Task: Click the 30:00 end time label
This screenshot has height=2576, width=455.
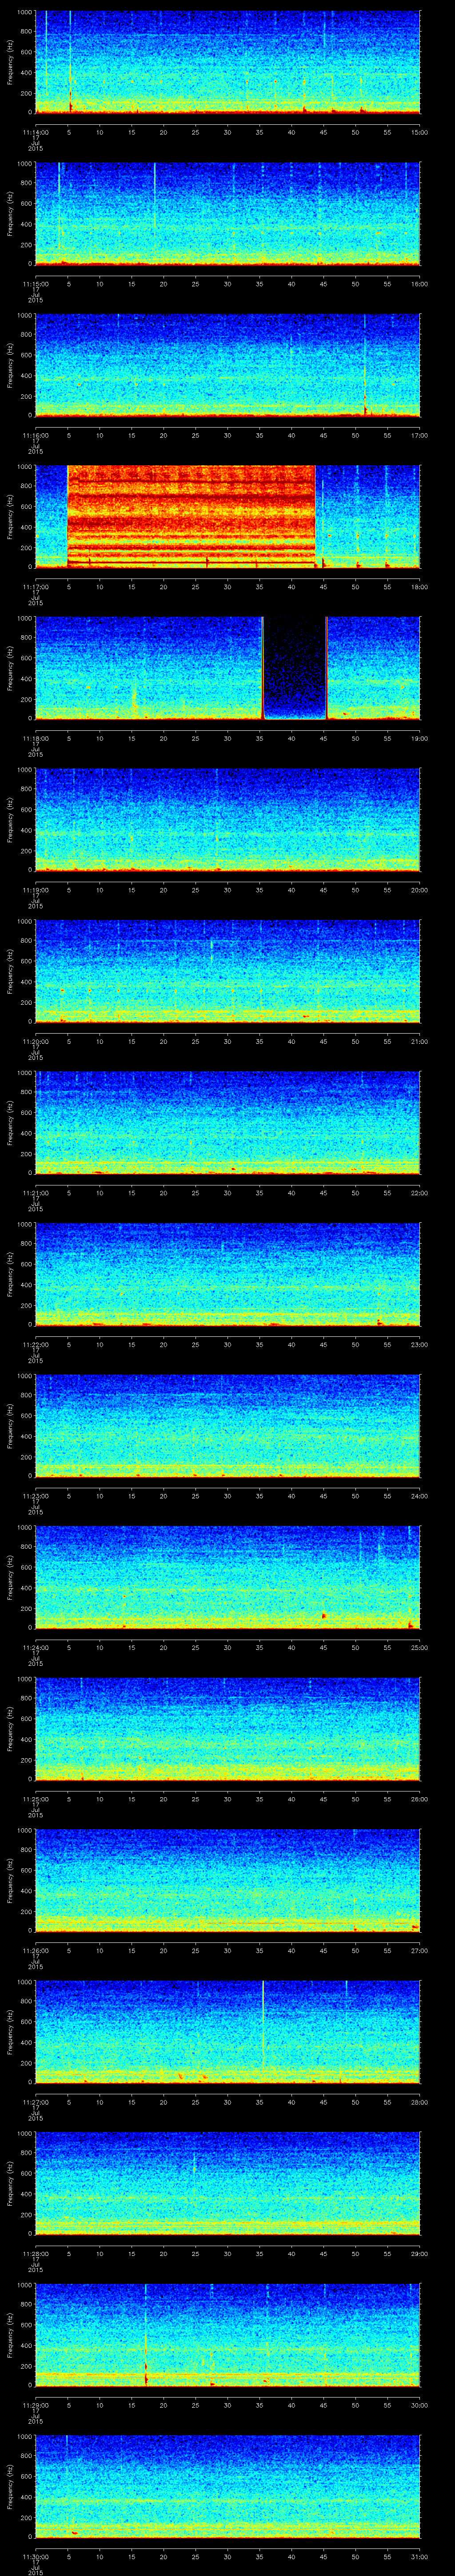Action: 419,2405
